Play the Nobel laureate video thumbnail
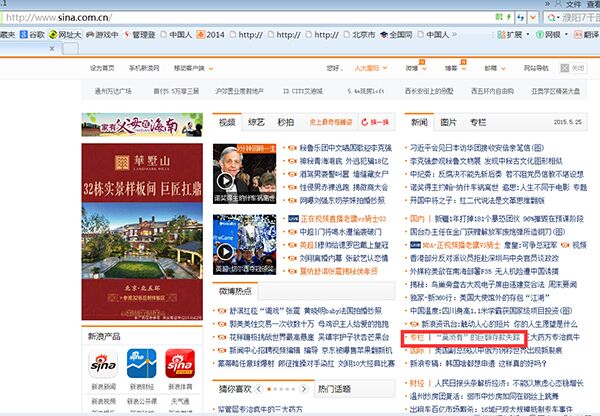 (245, 174)
